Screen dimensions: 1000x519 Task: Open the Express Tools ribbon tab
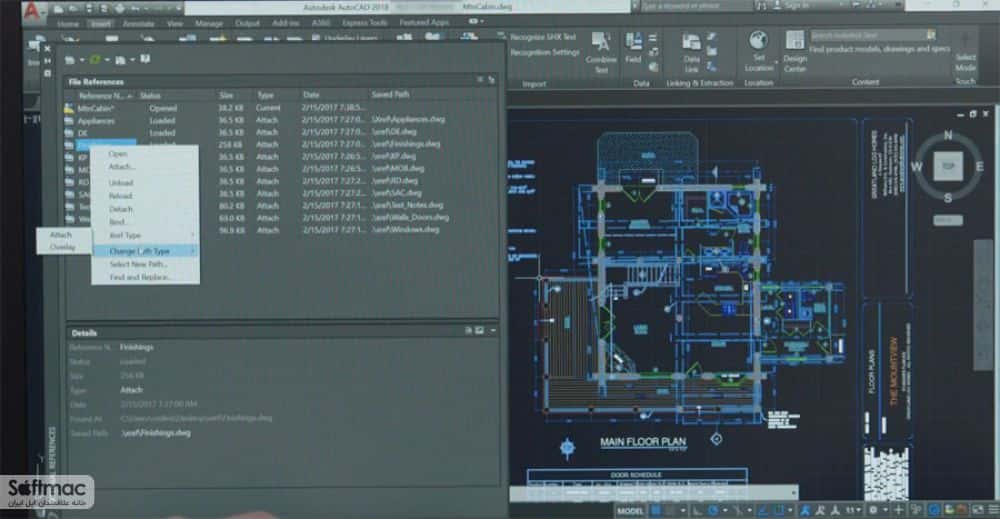pyautogui.click(x=364, y=23)
